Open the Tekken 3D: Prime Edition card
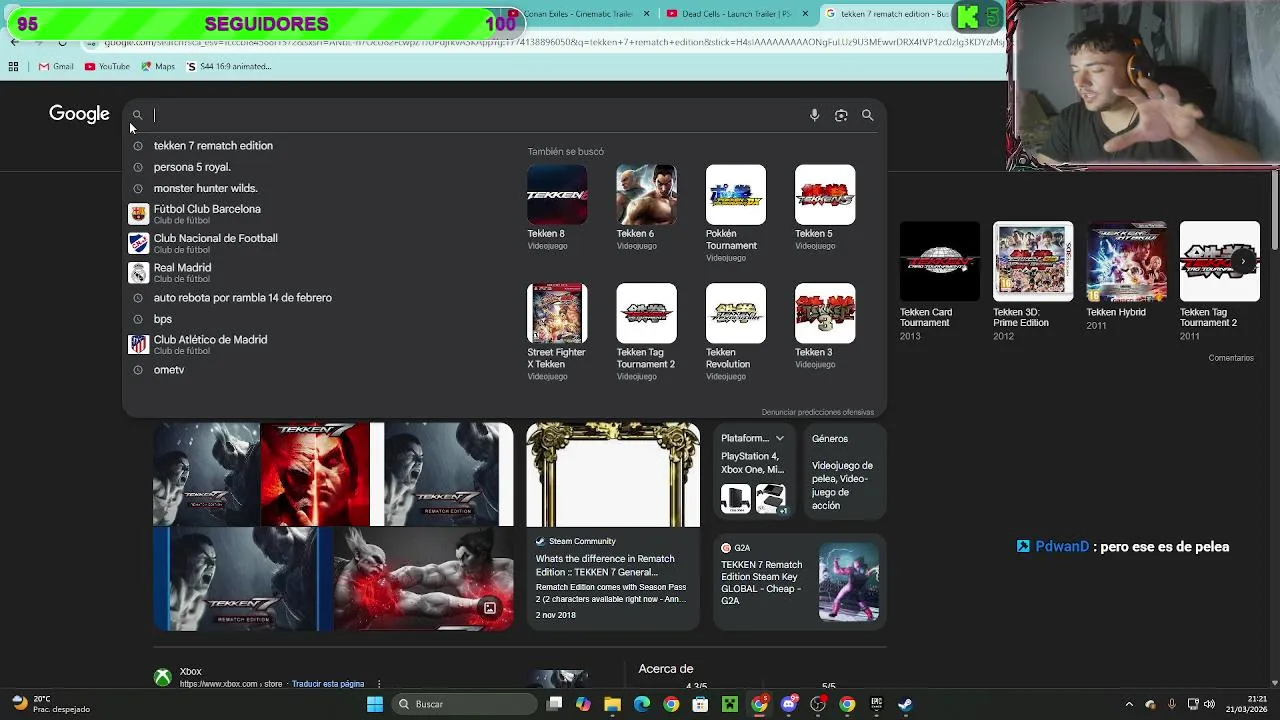Screen dimensions: 1280x720 [x=1033, y=281]
